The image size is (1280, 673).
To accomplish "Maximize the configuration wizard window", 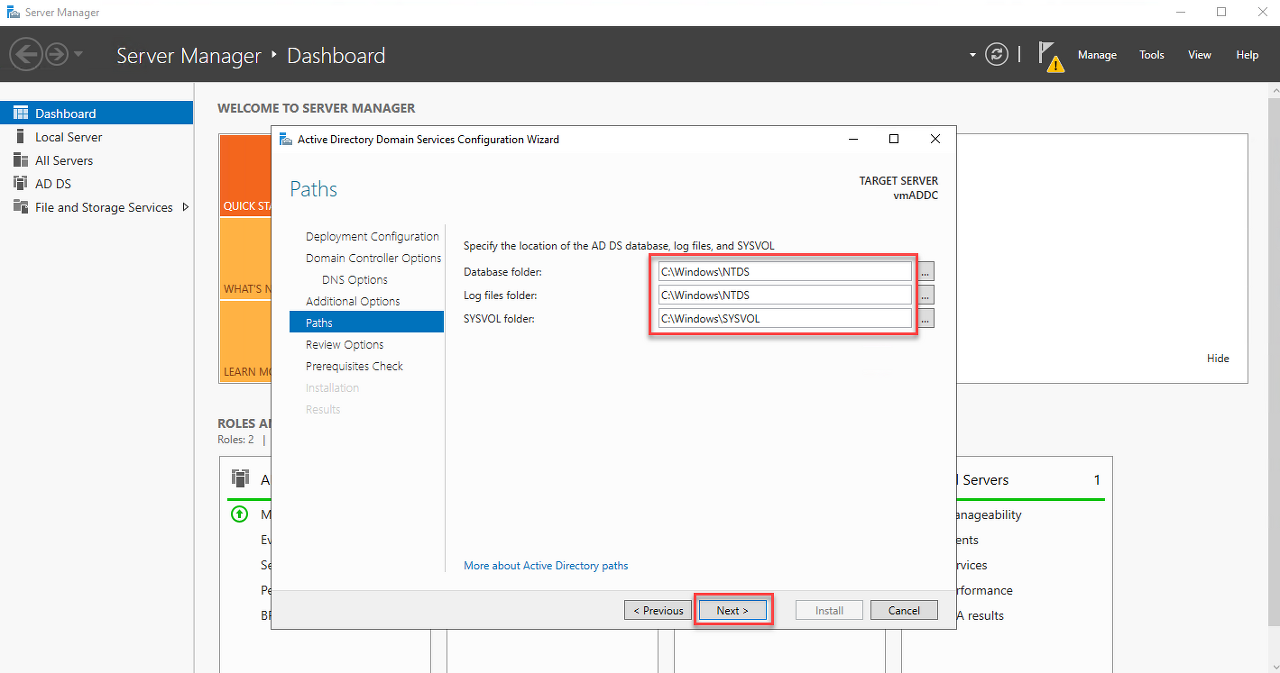I will click(894, 139).
